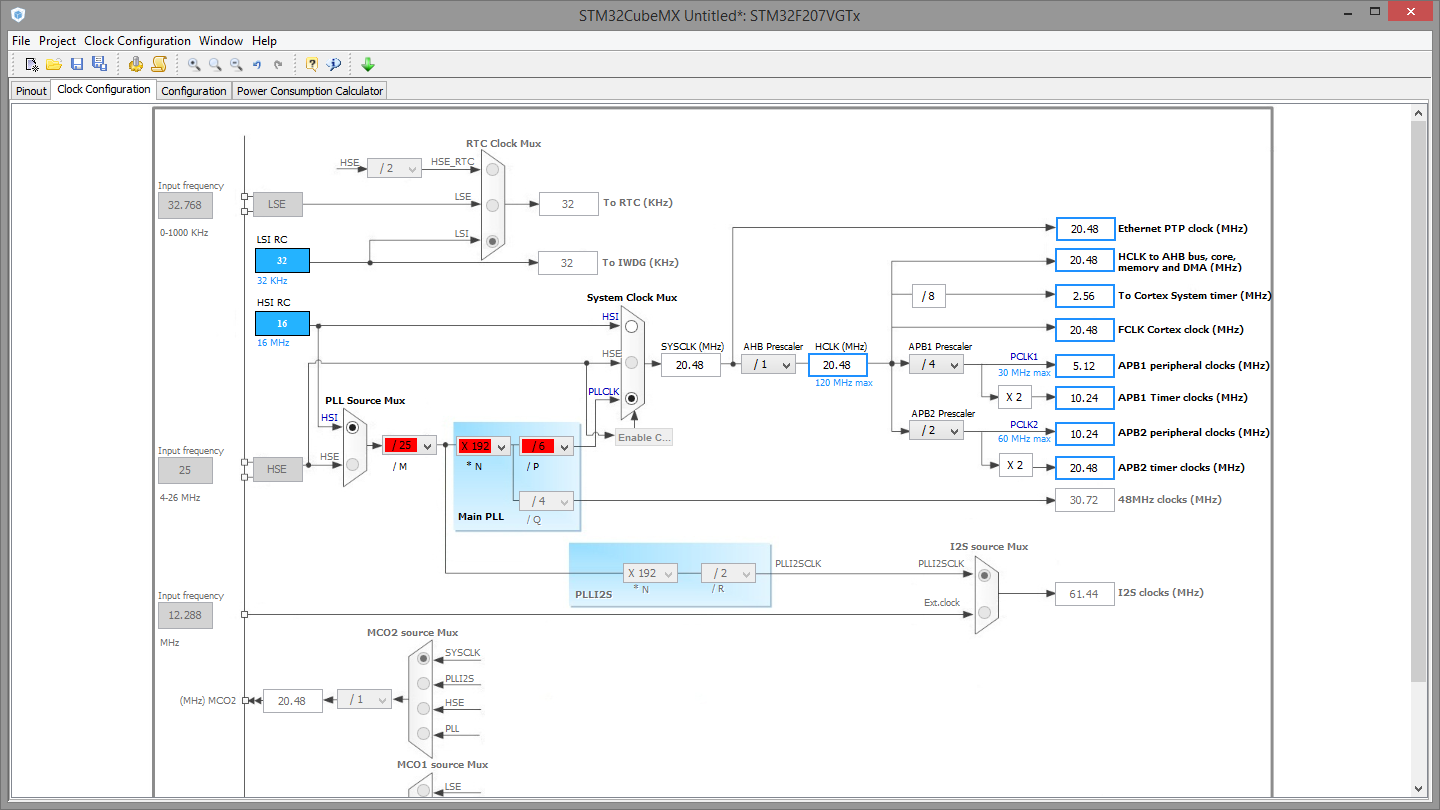Open the AHB Prescaler dropdown
This screenshot has height=810, width=1440.
point(768,364)
